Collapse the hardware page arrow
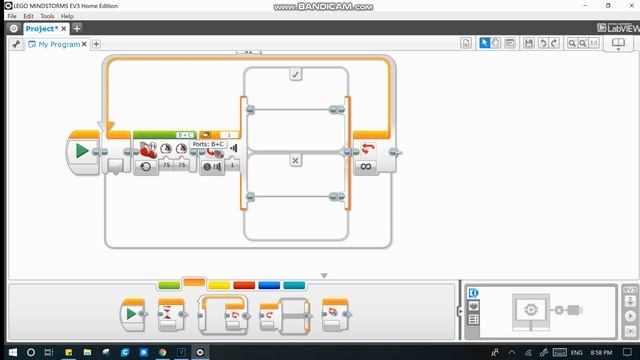 point(460,311)
